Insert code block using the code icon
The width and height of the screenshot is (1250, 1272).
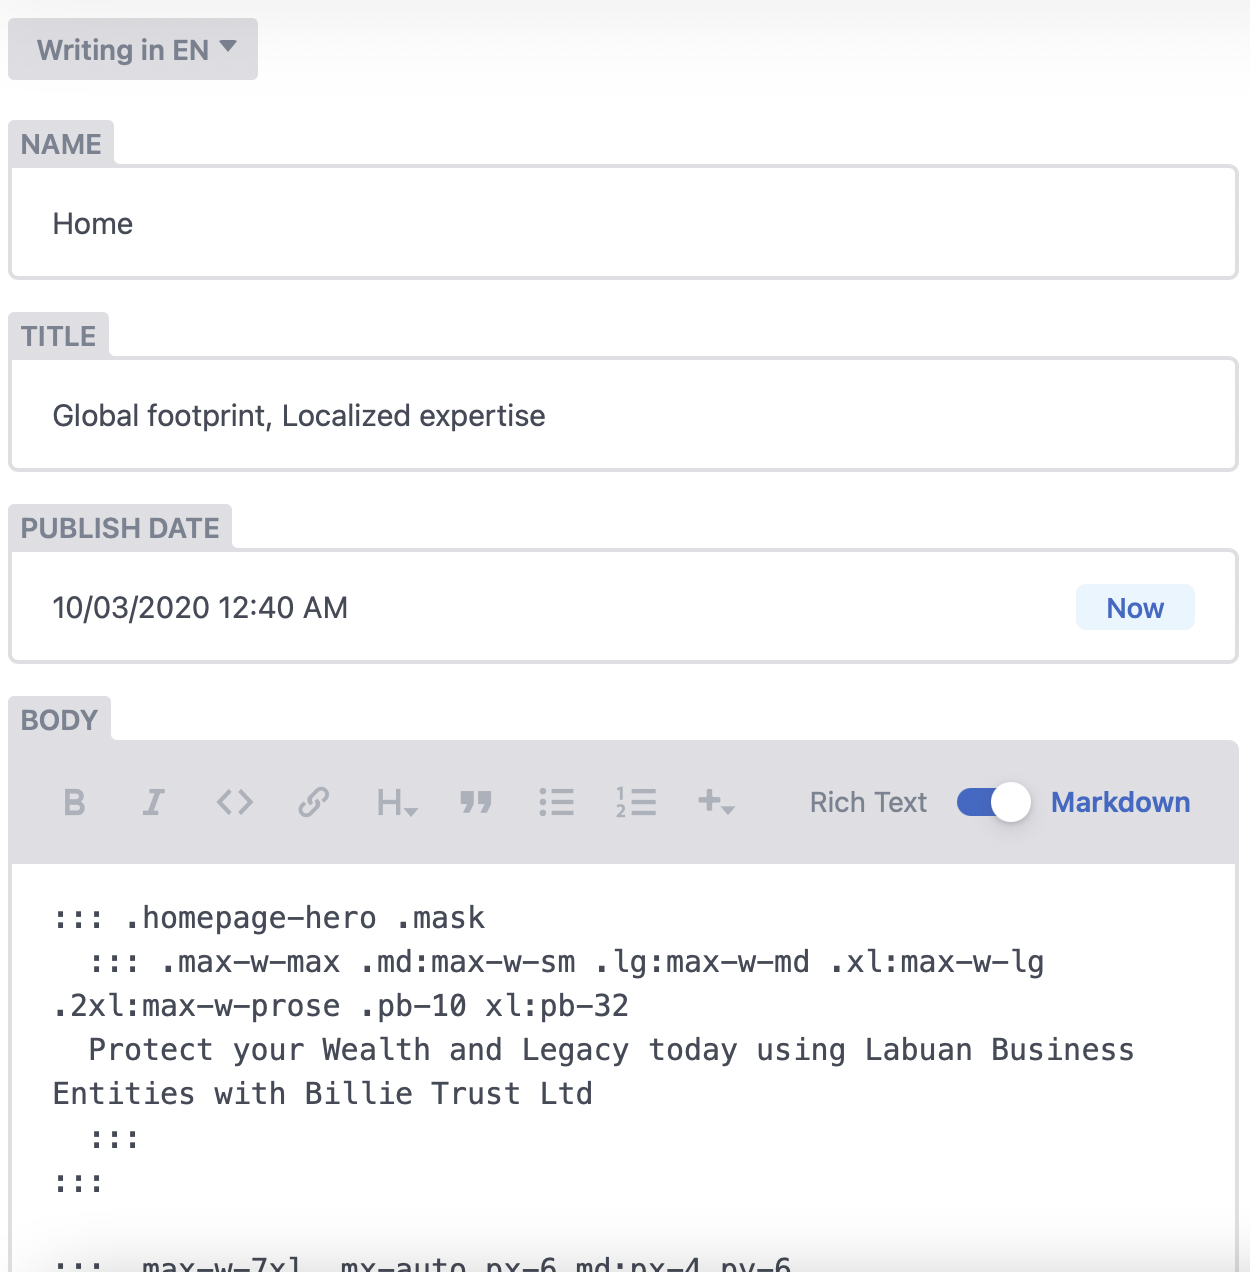pos(235,802)
